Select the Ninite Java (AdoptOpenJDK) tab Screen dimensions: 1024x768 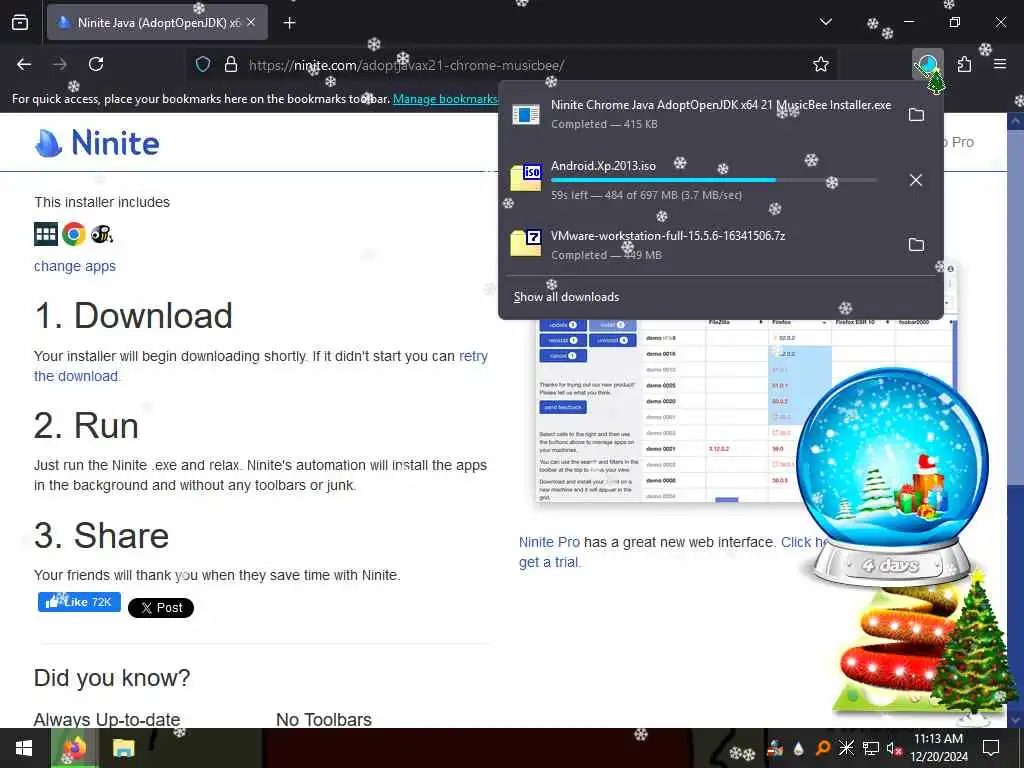(x=157, y=23)
